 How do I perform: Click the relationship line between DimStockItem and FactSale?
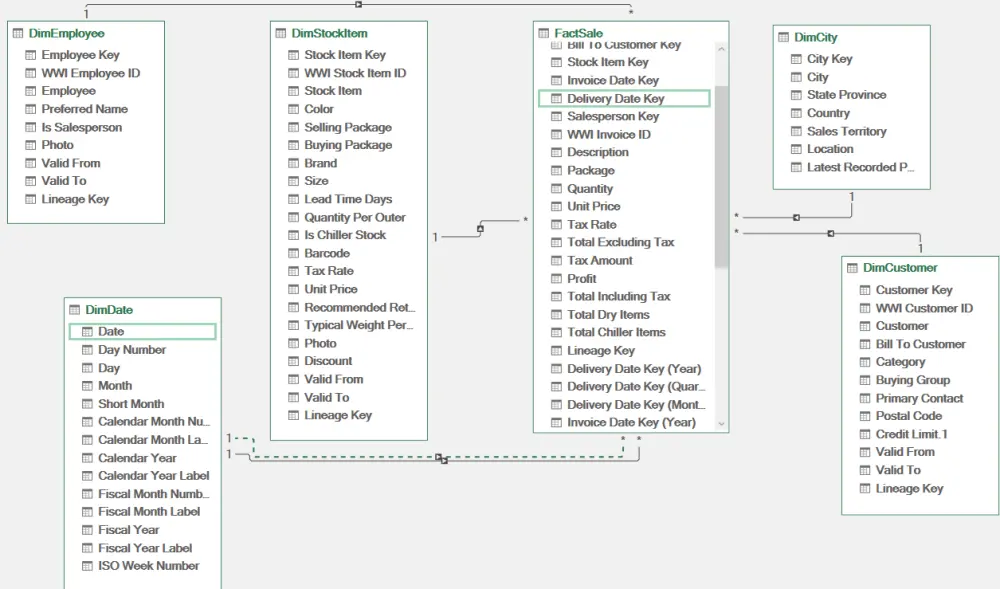click(480, 230)
